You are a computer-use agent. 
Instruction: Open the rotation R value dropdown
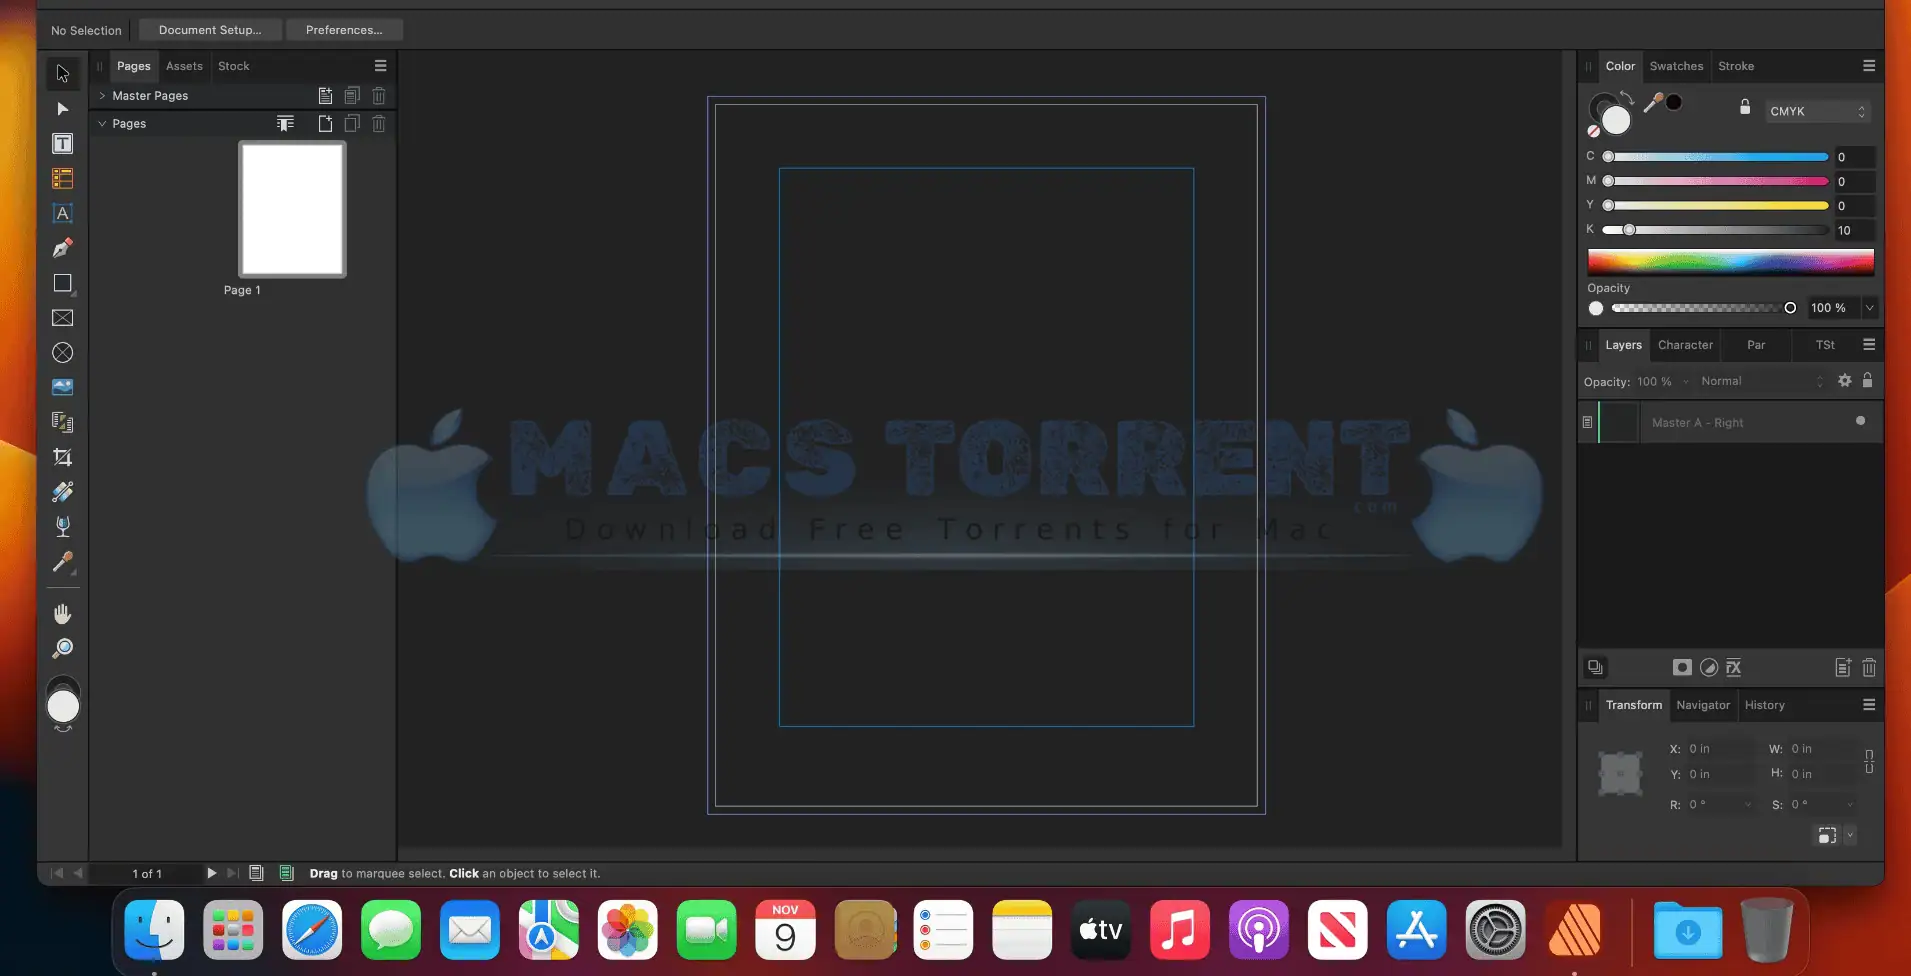[x=1748, y=805]
